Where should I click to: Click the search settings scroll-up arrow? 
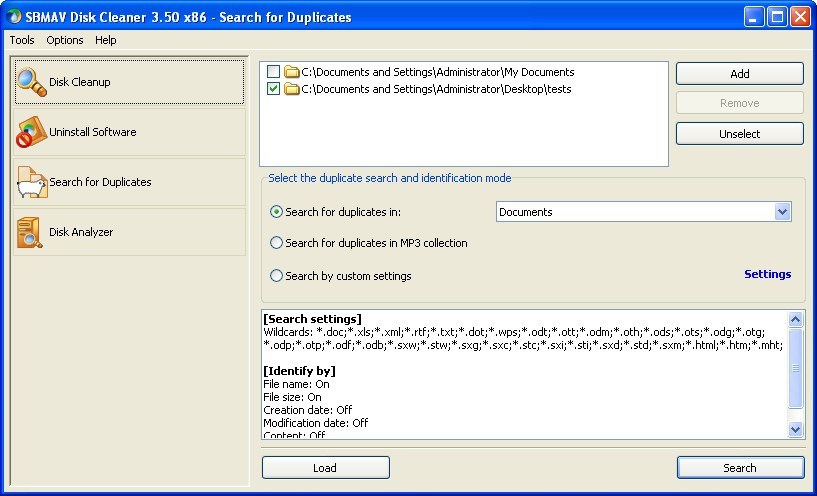(x=795, y=319)
